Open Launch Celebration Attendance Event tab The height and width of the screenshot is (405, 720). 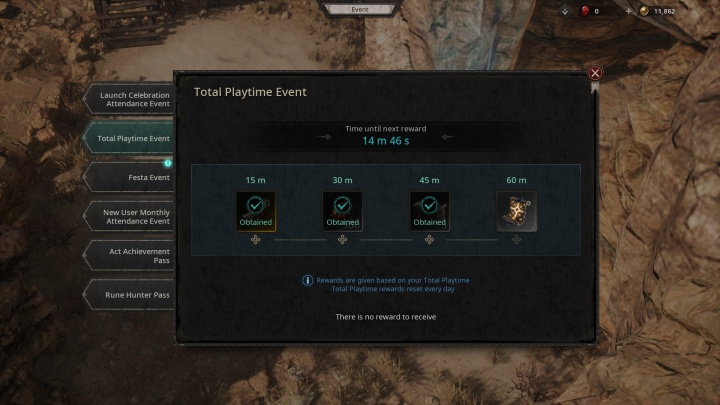coord(129,99)
